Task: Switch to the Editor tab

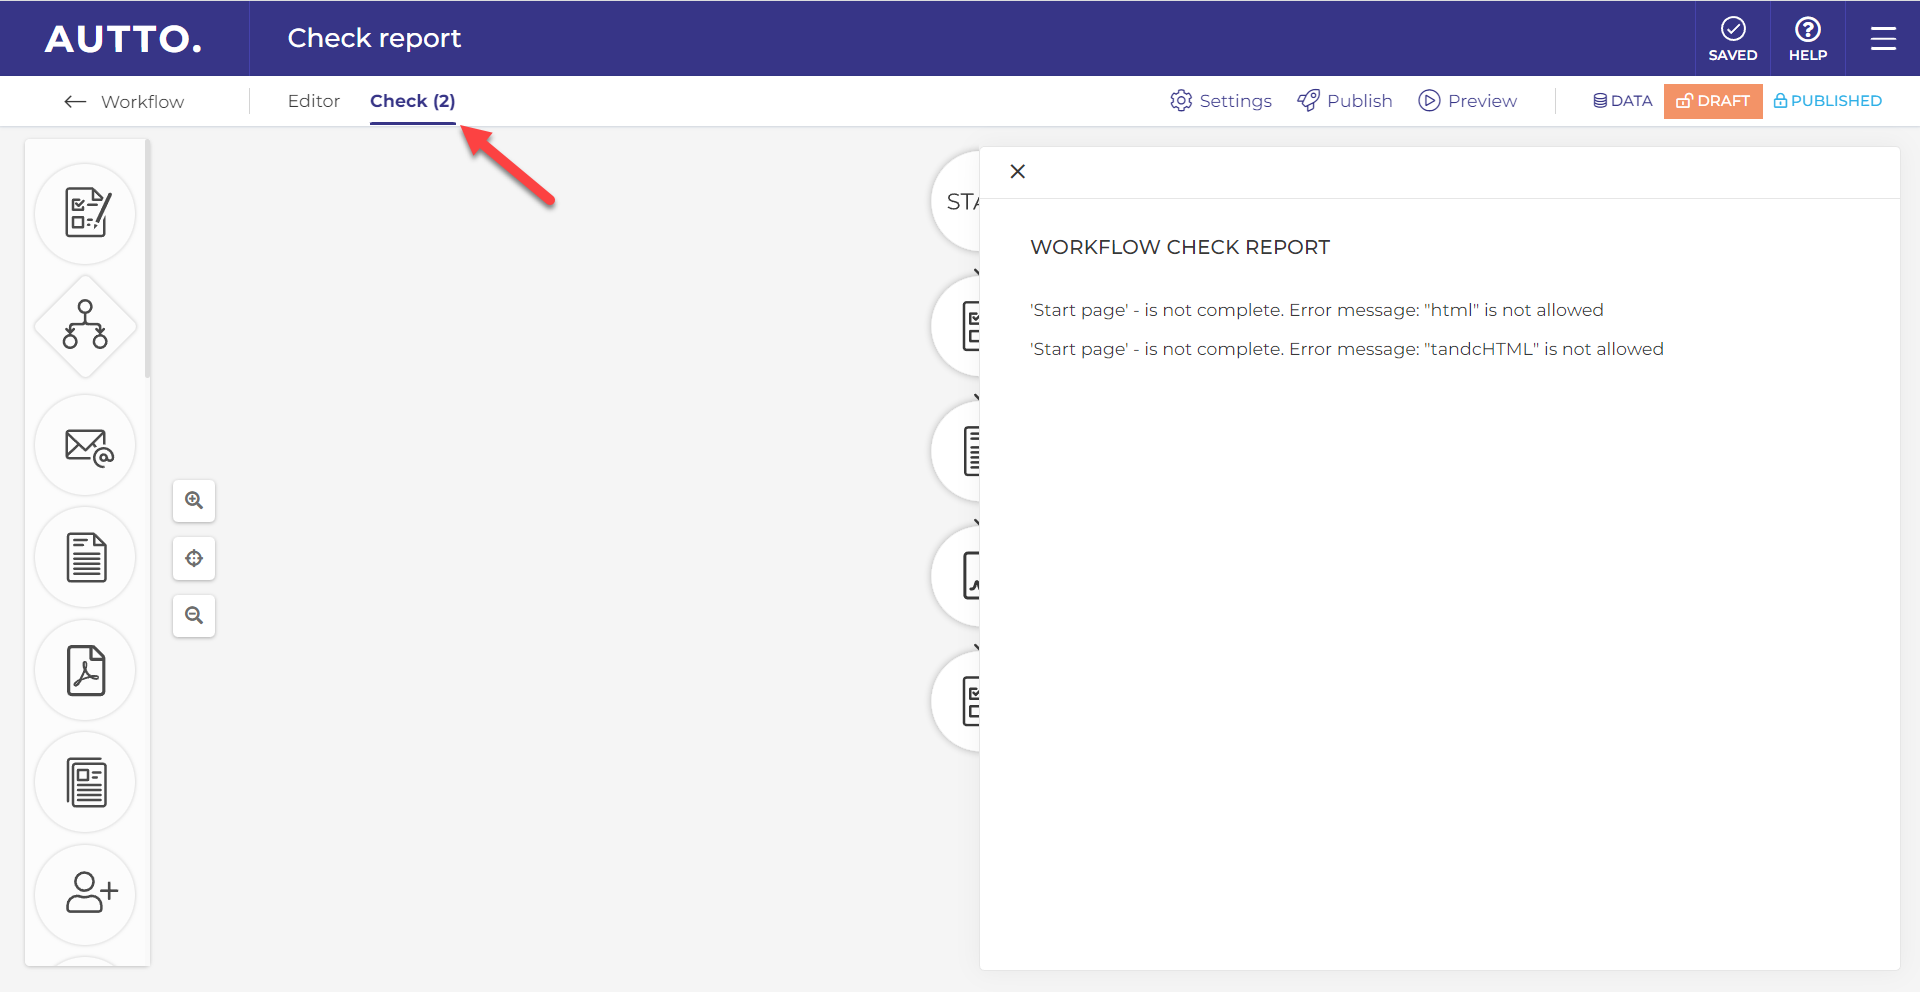Action: 314,101
